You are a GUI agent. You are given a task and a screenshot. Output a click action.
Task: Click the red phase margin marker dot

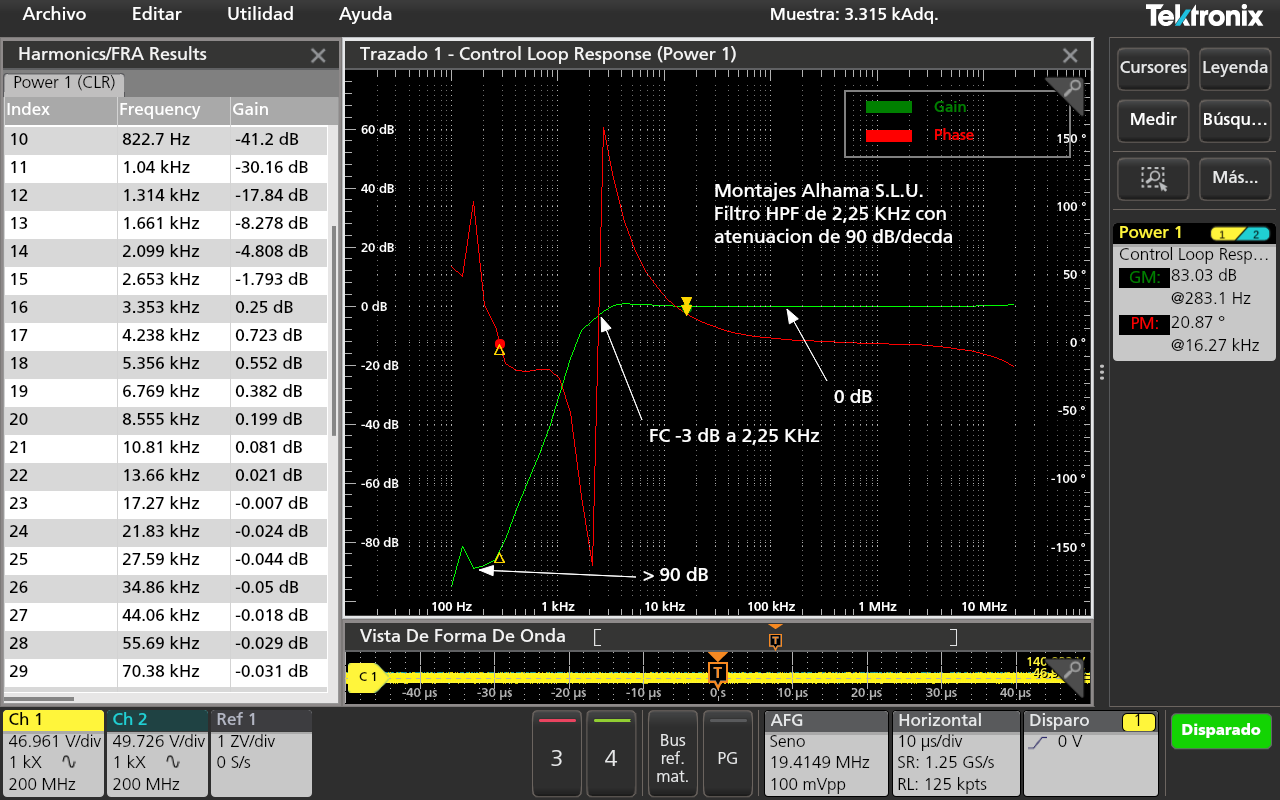500,344
